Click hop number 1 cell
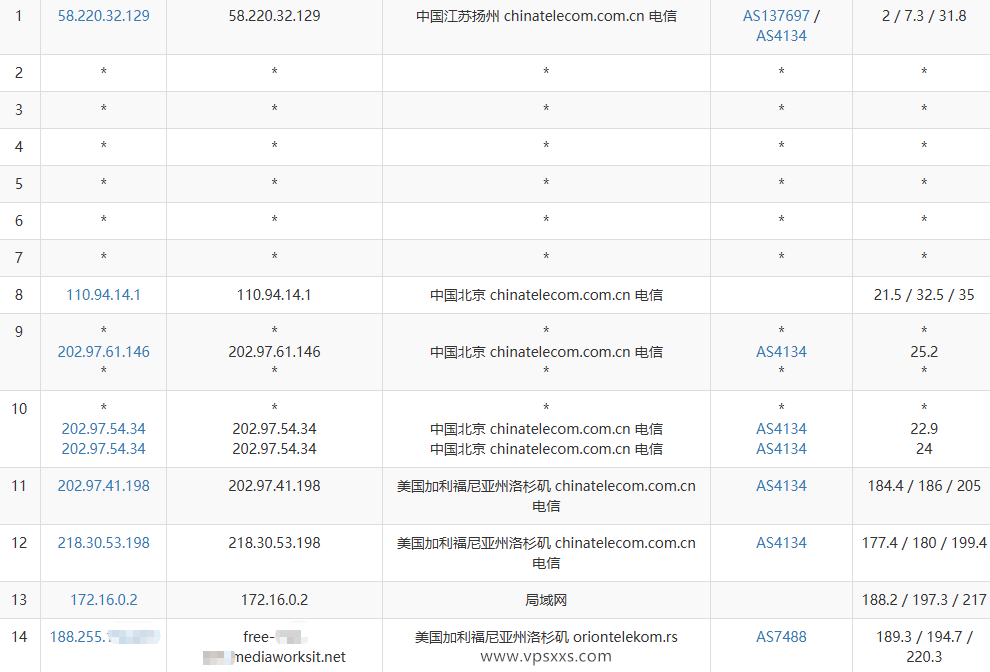Screen dimensions: 990x672 tap(20, 27)
